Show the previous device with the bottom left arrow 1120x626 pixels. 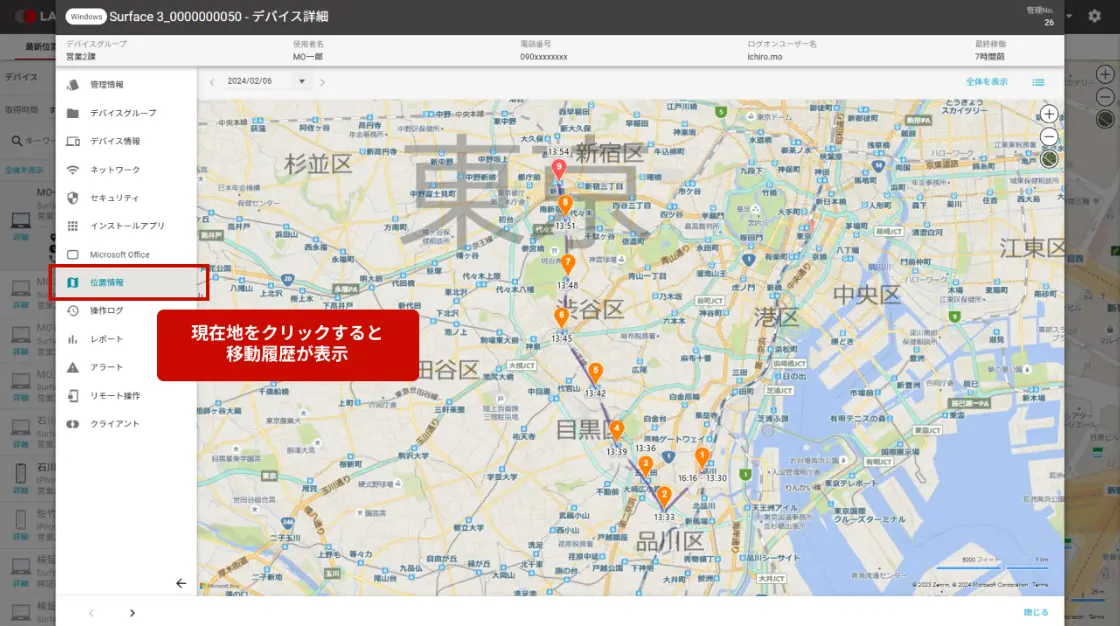coord(91,612)
